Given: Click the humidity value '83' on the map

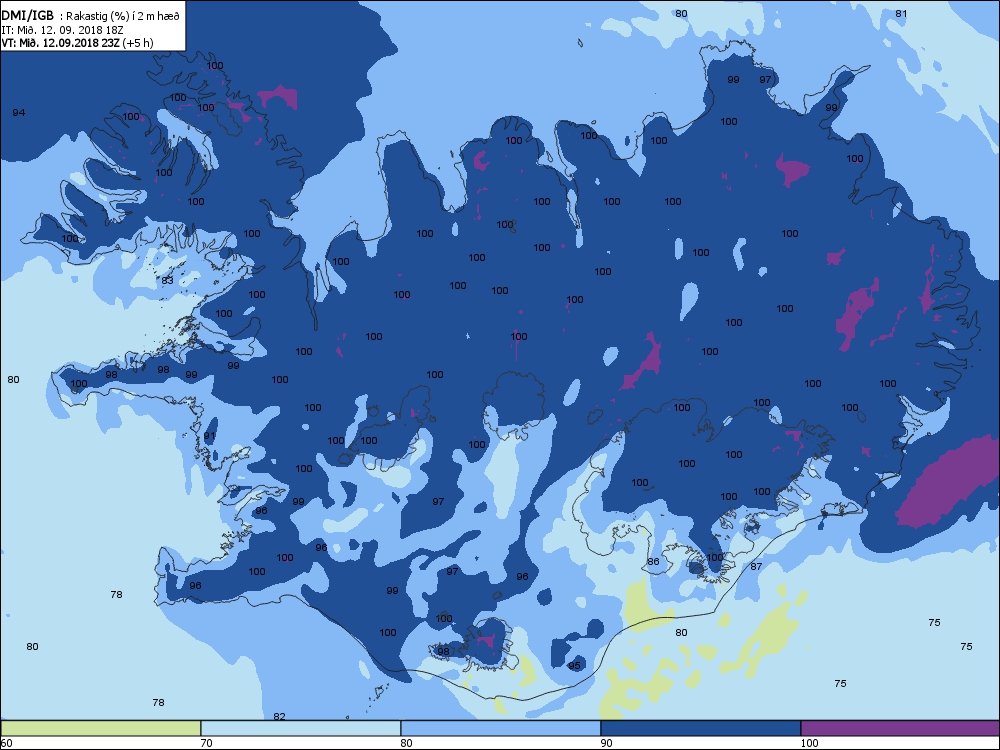Looking at the screenshot, I should tap(167, 280).
